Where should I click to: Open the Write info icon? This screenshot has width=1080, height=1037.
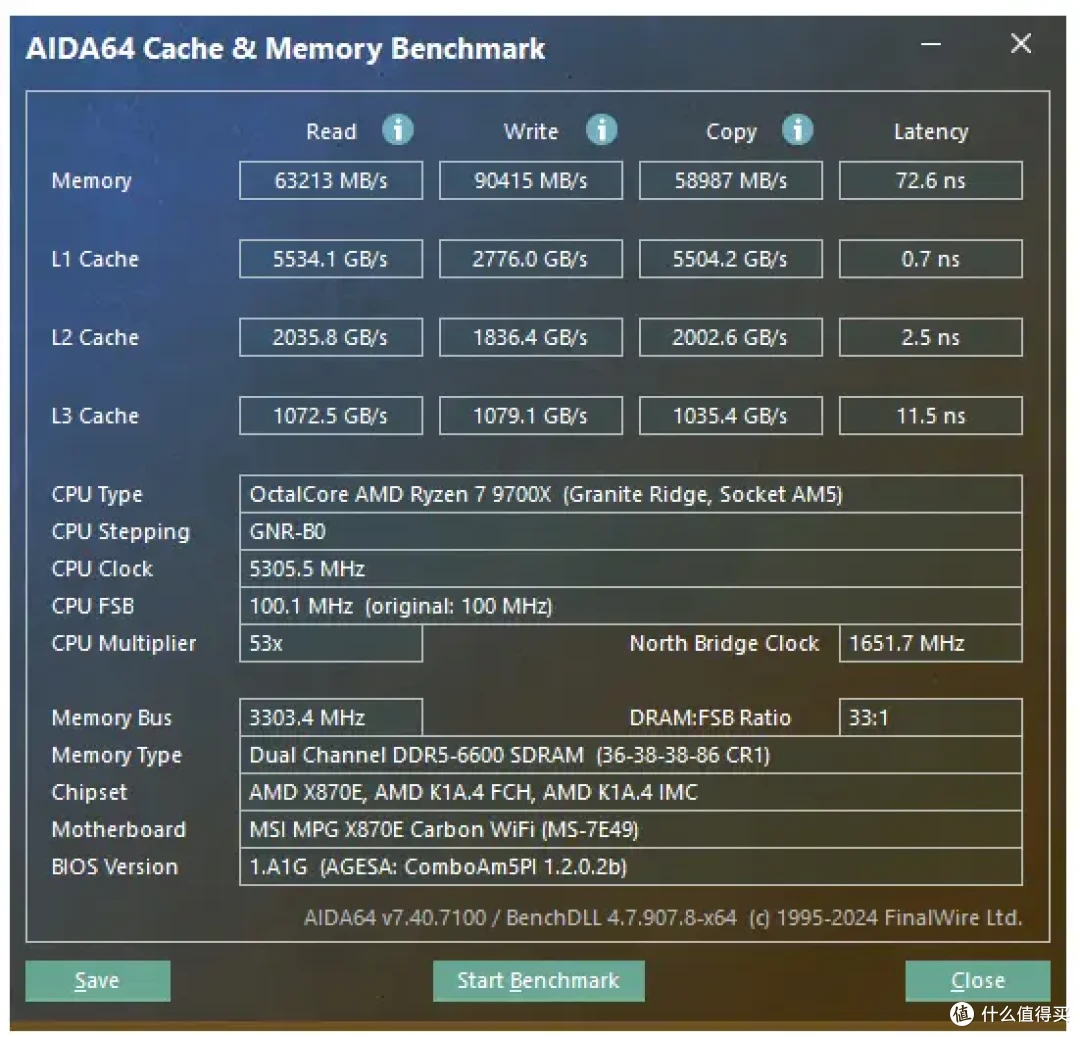pos(601,129)
